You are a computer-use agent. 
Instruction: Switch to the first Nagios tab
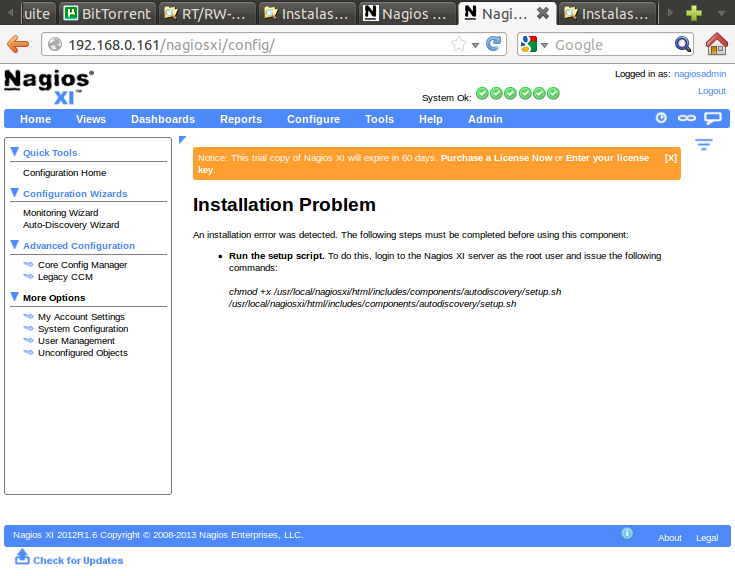coord(407,13)
